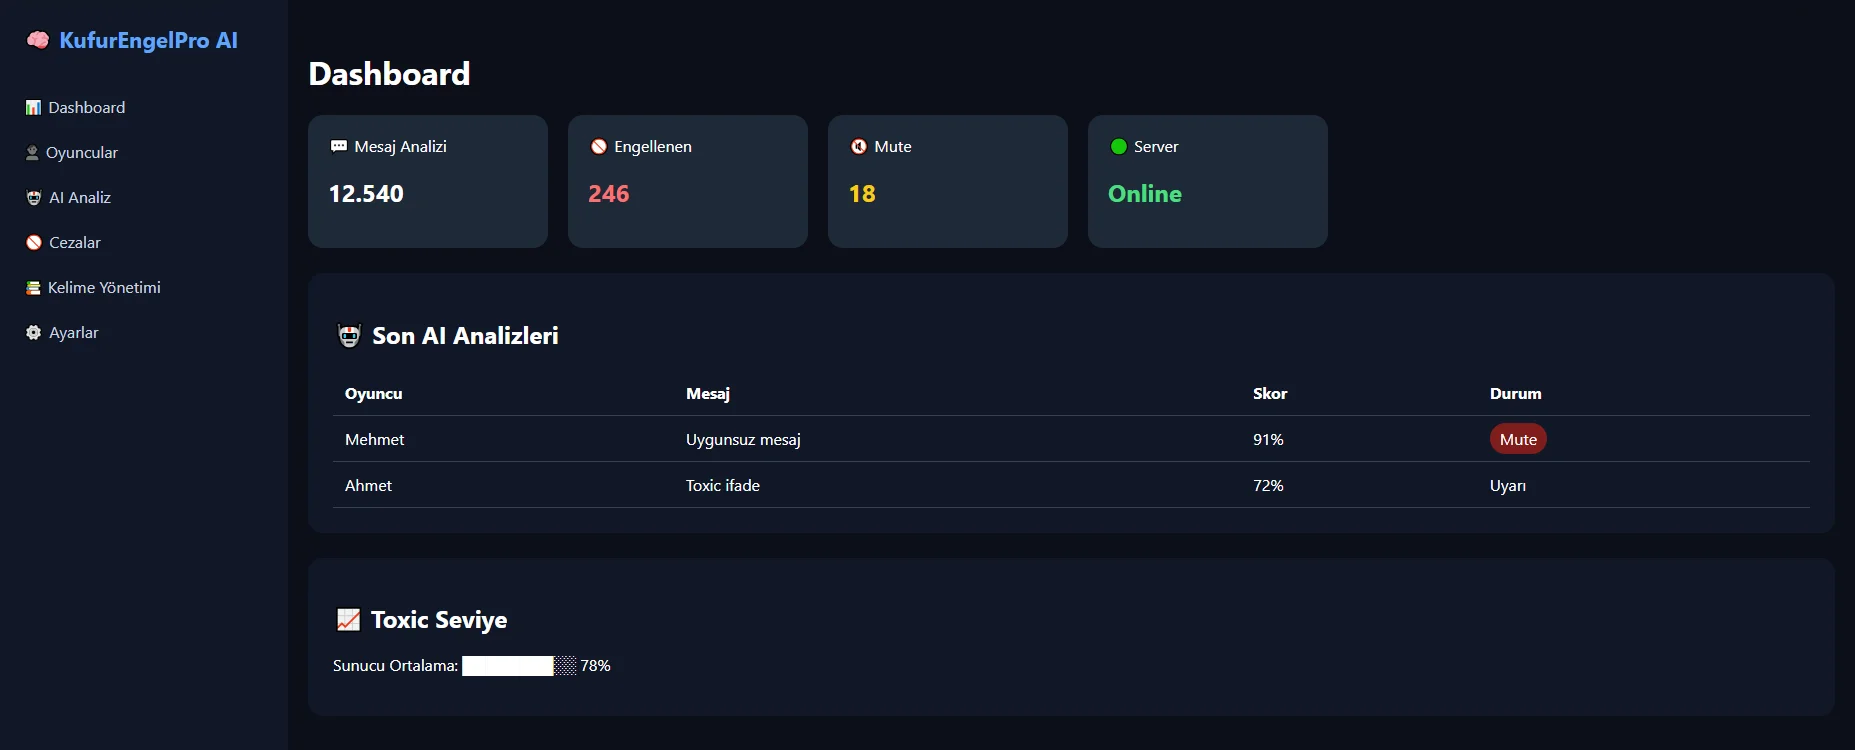Click the 72% score cell
This screenshot has width=1855, height=750.
[x=1268, y=486]
